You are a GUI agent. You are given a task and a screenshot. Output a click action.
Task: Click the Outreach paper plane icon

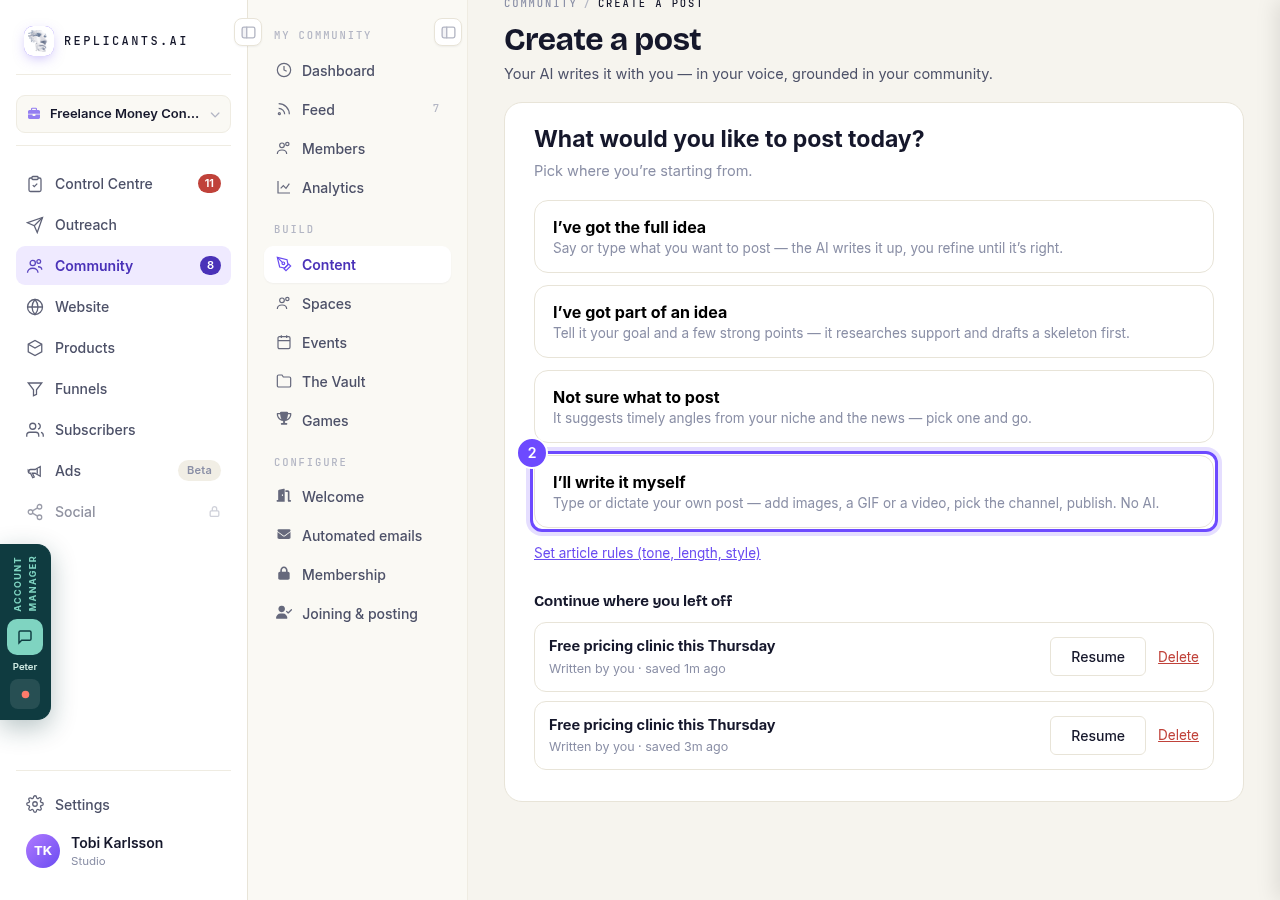(x=35, y=225)
